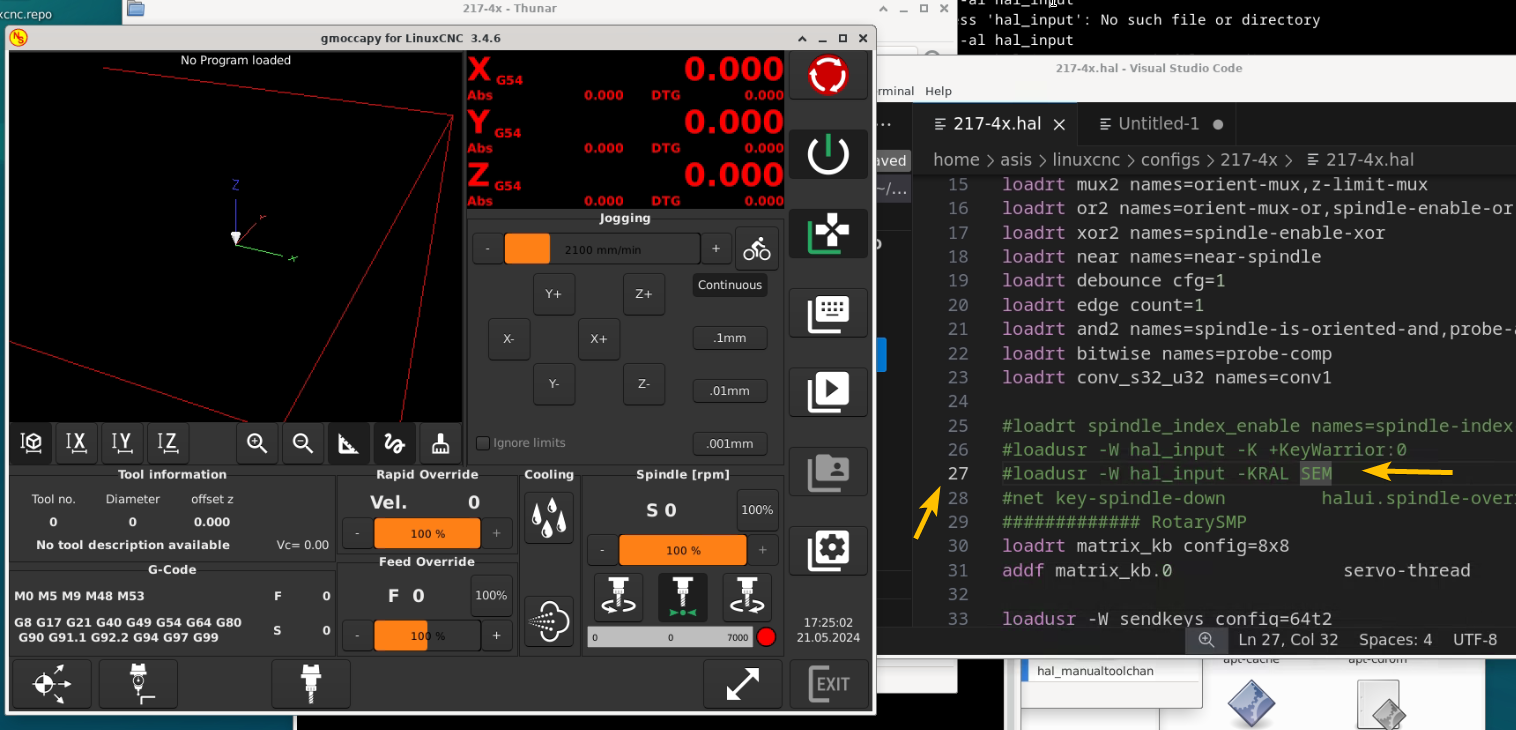Toggle dimension display in the preview
Image resolution: width=1516 pixels, height=730 pixels.
[348, 443]
